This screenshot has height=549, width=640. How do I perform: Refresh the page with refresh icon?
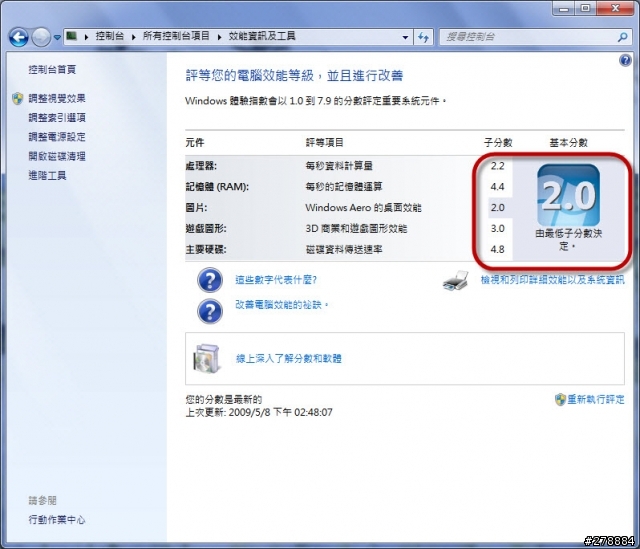click(424, 37)
